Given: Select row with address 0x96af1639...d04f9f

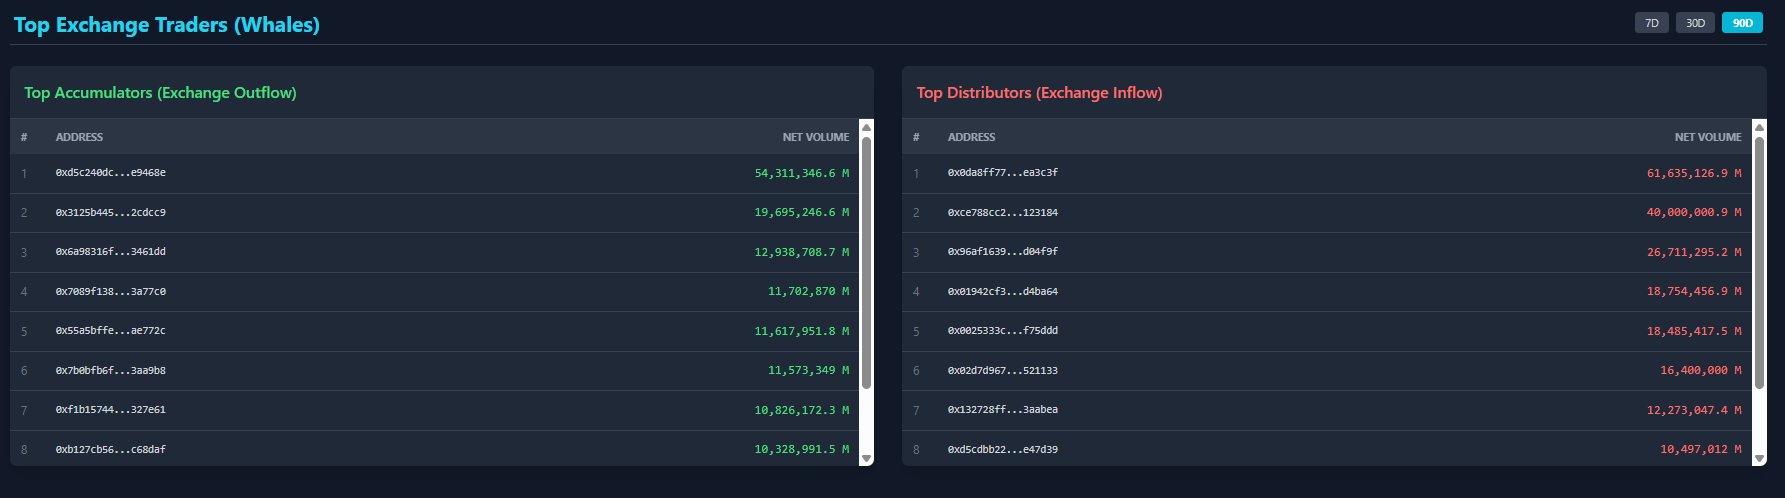Looking at the screenshot, I should 1002,252.
